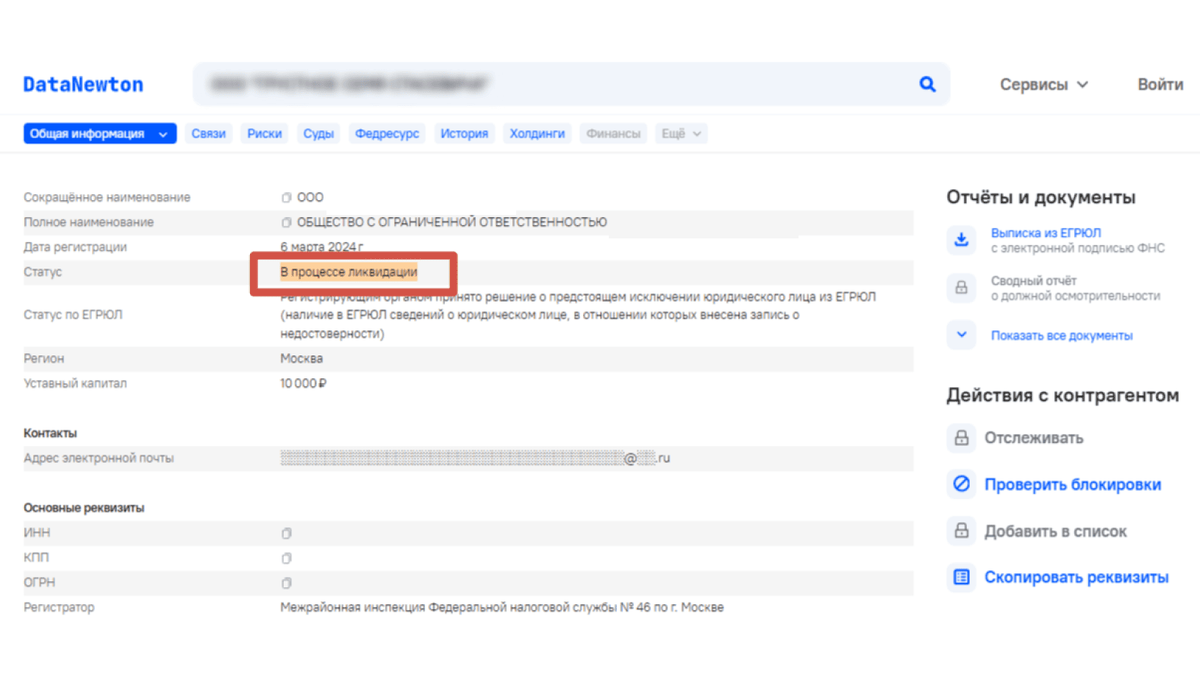
Task: Switch to the Риски tab
Action: click(x=265, y=133)
